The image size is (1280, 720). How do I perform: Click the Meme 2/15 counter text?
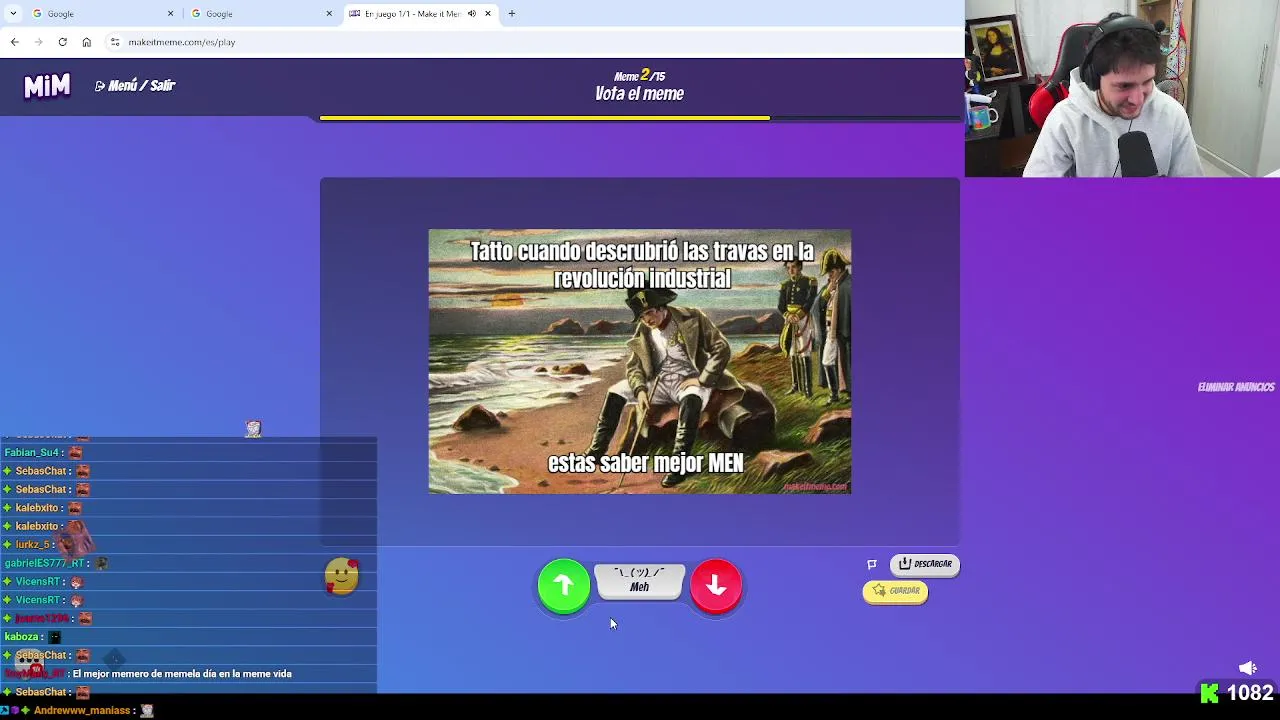point(639,76)
